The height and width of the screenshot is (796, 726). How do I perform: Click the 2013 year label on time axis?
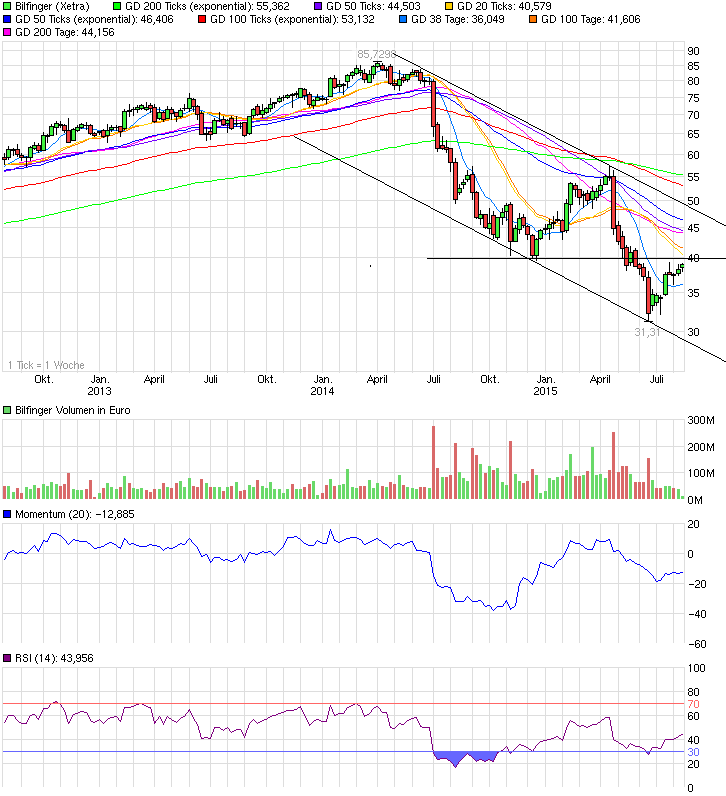[x=100, y=391]
